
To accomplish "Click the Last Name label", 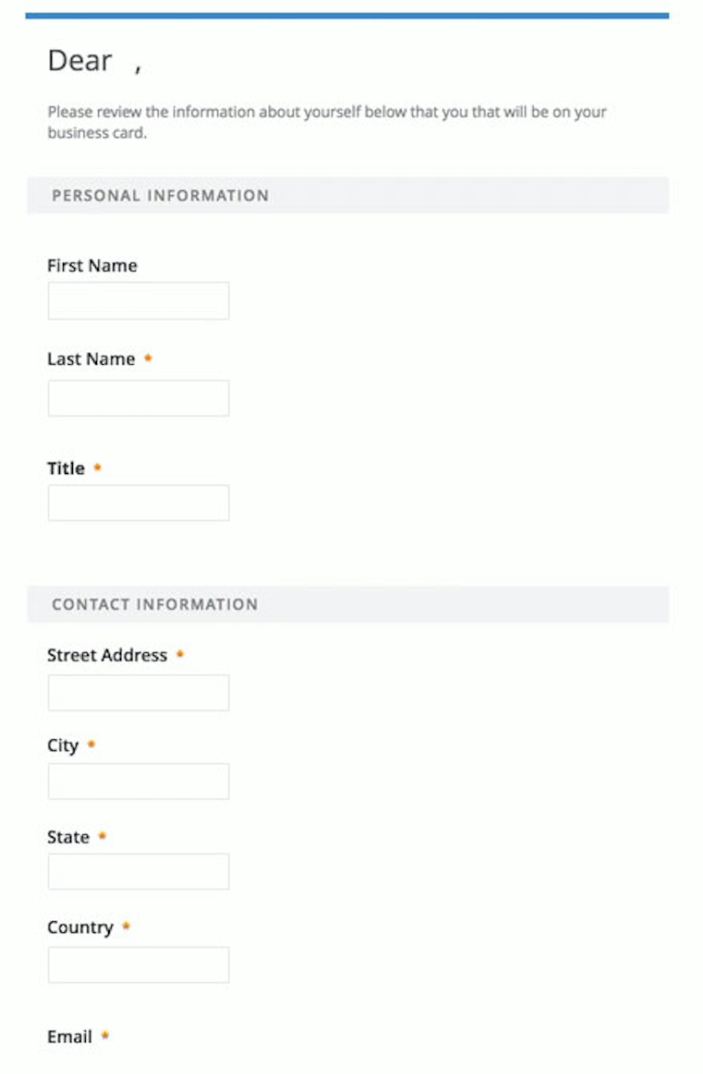I will 91,359.
